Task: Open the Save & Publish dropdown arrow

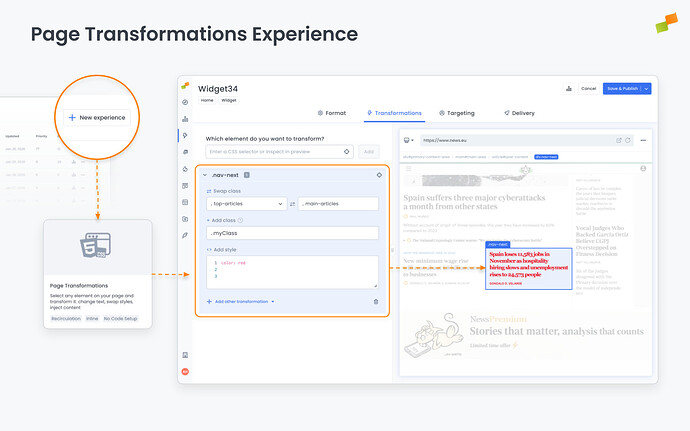Action: point(646,88)
